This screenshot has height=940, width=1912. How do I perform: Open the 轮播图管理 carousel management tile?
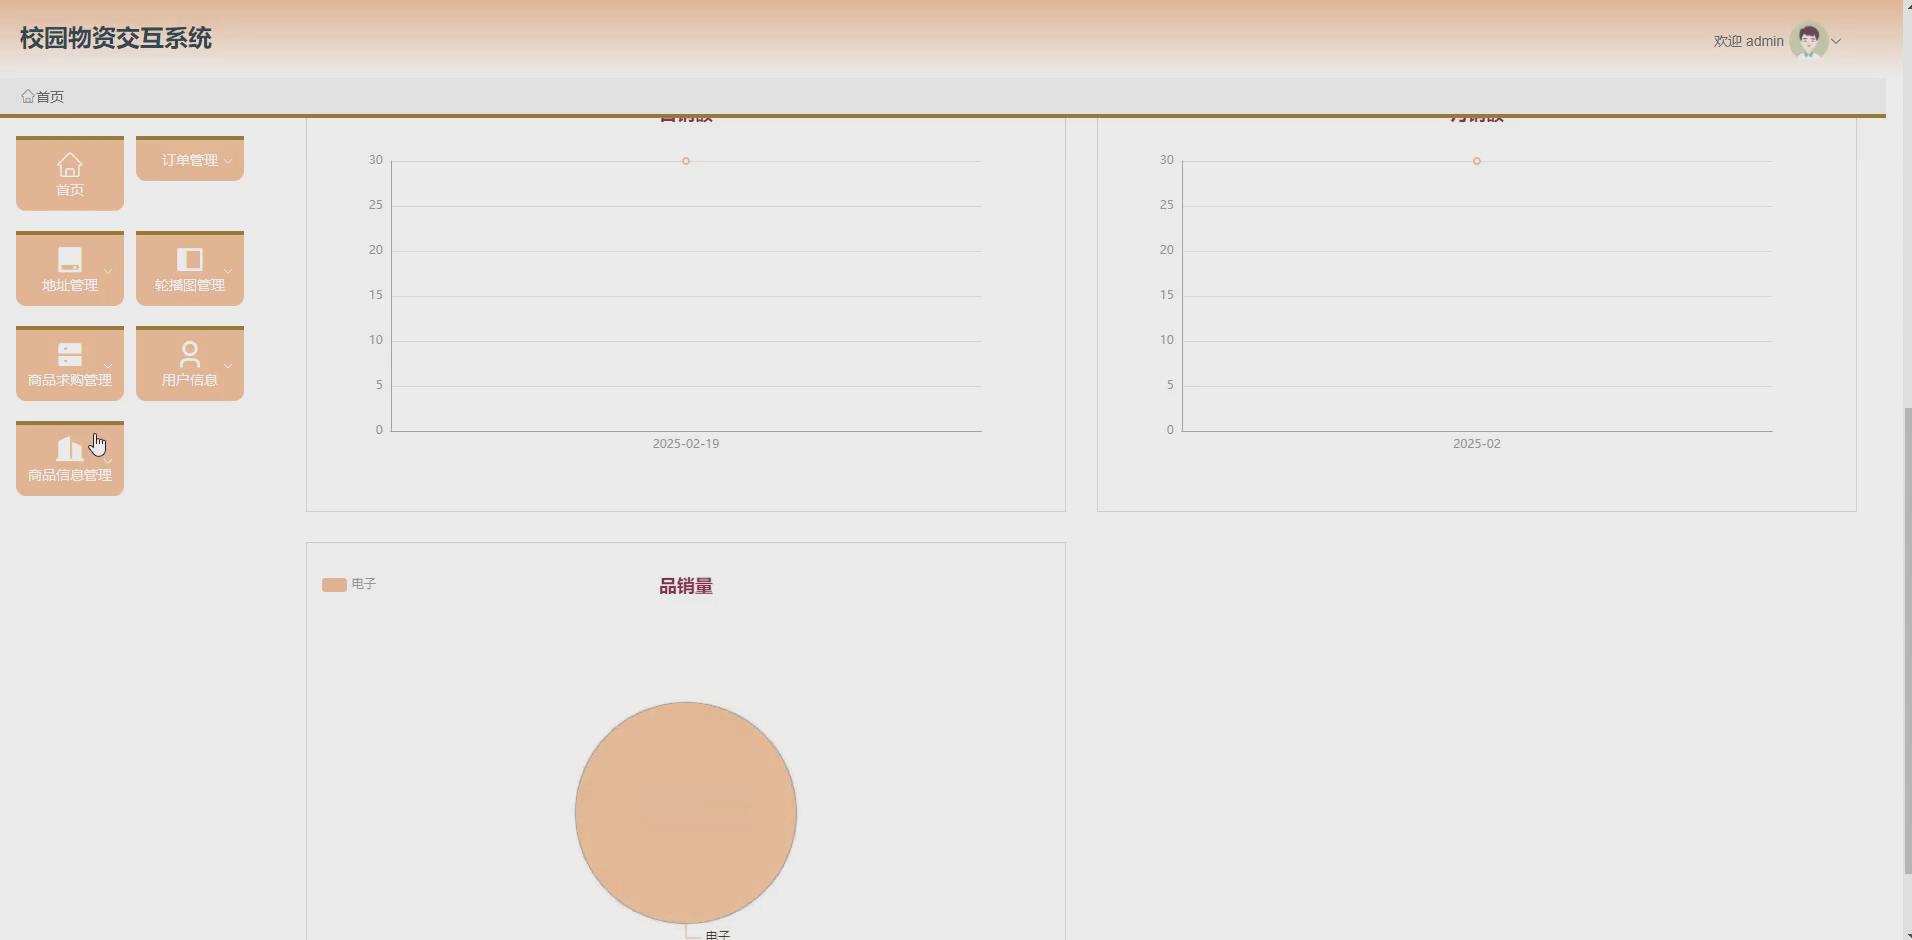[x=190, y=269]
